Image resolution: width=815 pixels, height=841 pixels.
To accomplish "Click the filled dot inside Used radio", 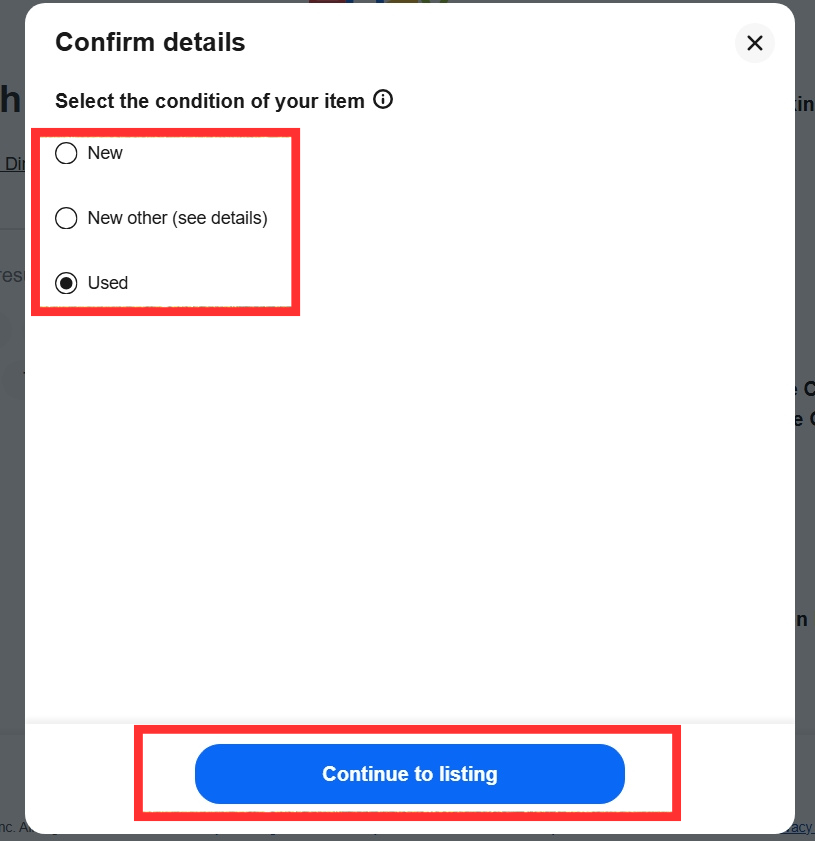I will click(x=66, y=283).
